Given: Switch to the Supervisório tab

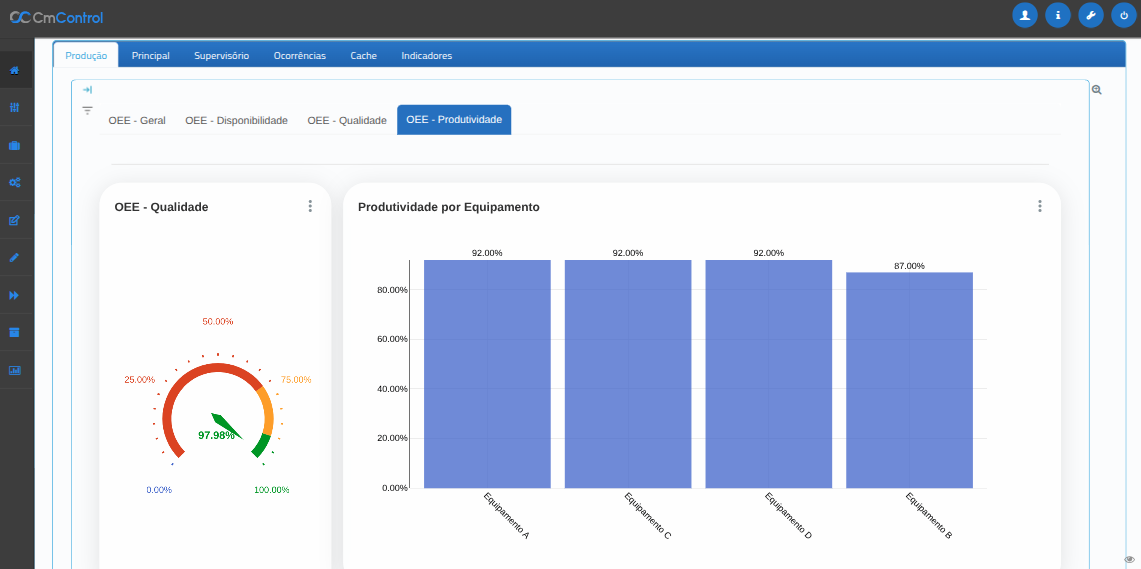Looking at the screenshot, I should coord(221,56).
